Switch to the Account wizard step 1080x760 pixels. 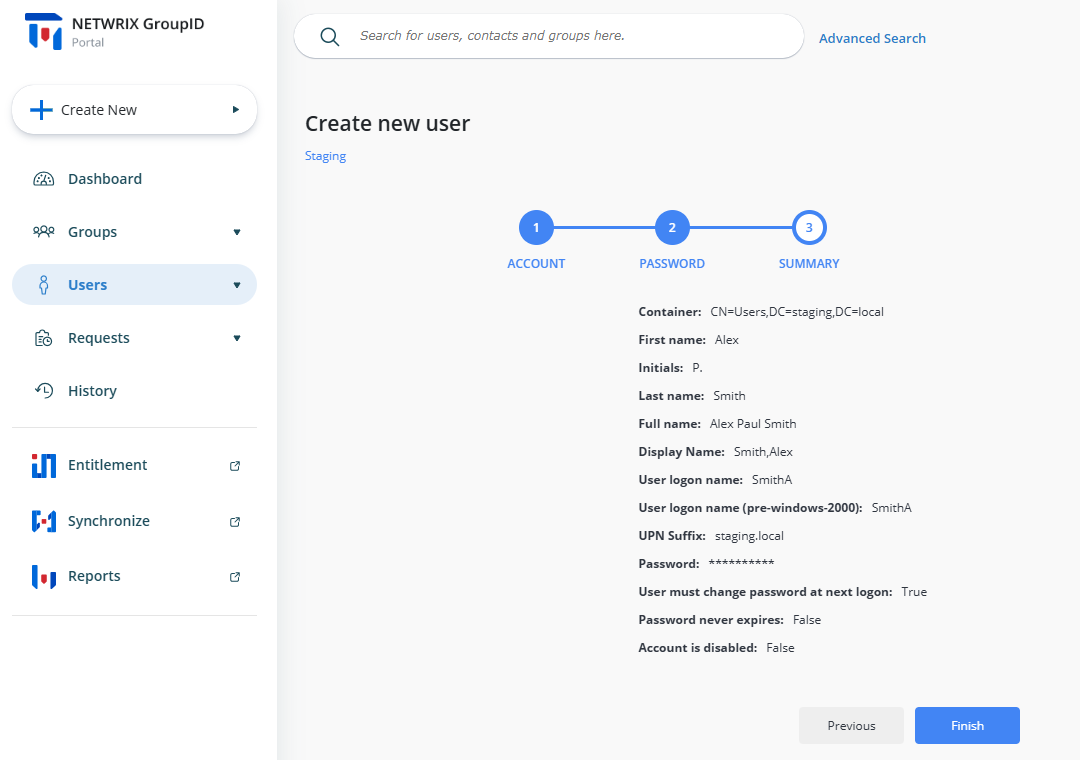[x=536, y=227]
